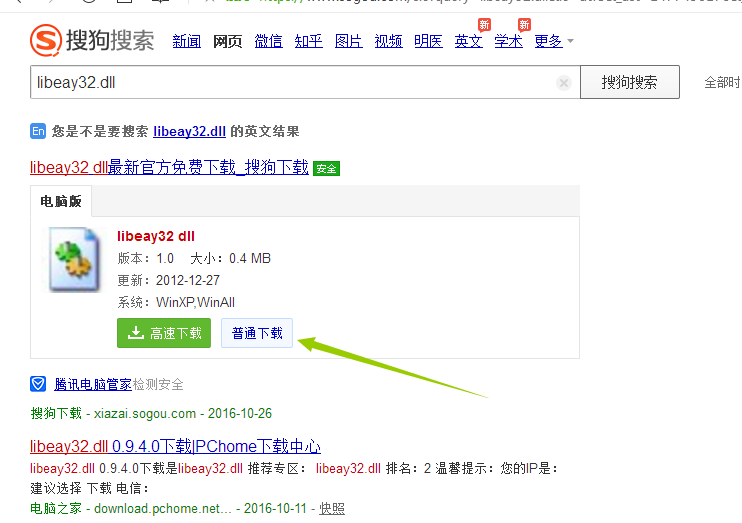This screenshot has width=742, height=523.
Task: Click the blue En language icon
Action: 38,131
